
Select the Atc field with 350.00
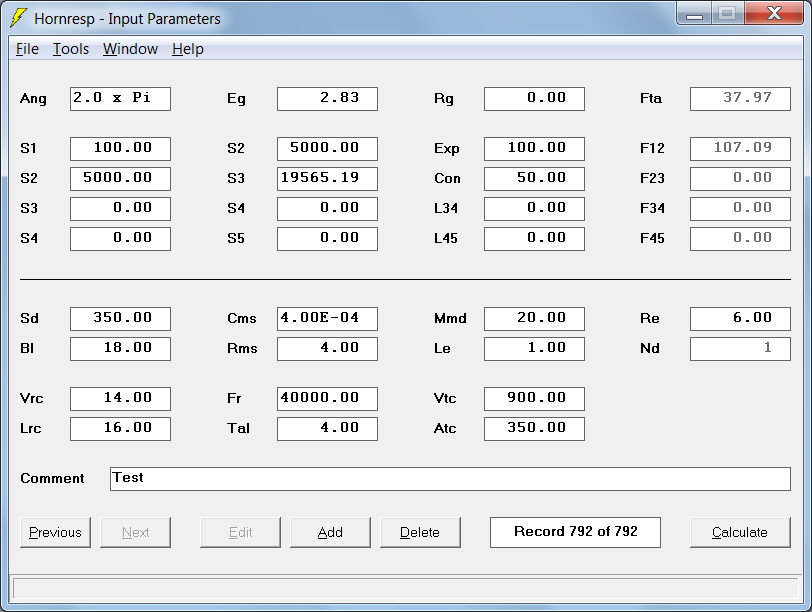tap(534, 429)
